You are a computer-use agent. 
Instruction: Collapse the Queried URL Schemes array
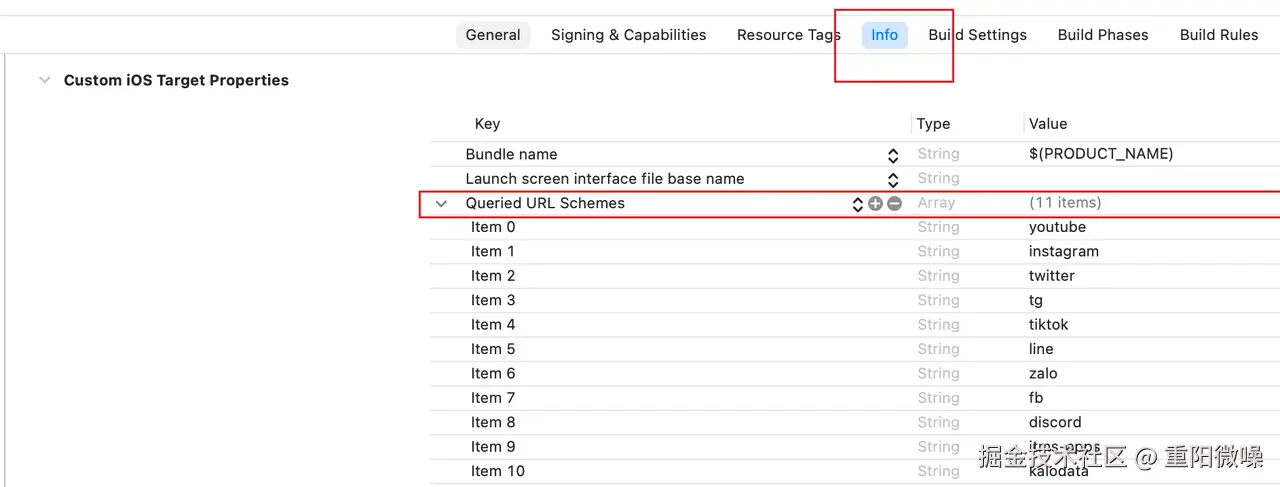point(441,203)
